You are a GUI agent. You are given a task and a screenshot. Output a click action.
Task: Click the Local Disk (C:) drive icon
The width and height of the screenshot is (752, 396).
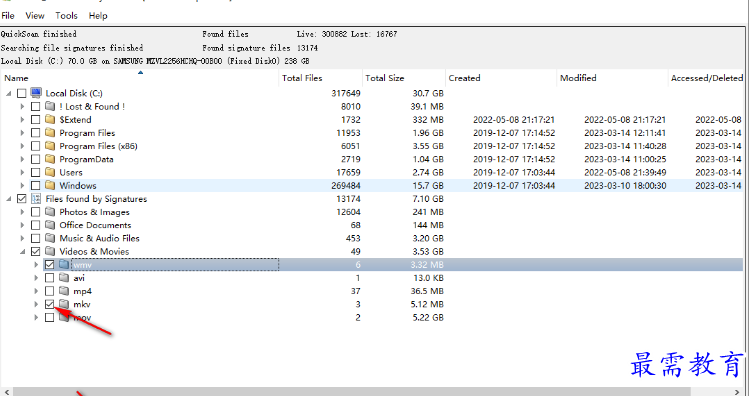(36, 93)
